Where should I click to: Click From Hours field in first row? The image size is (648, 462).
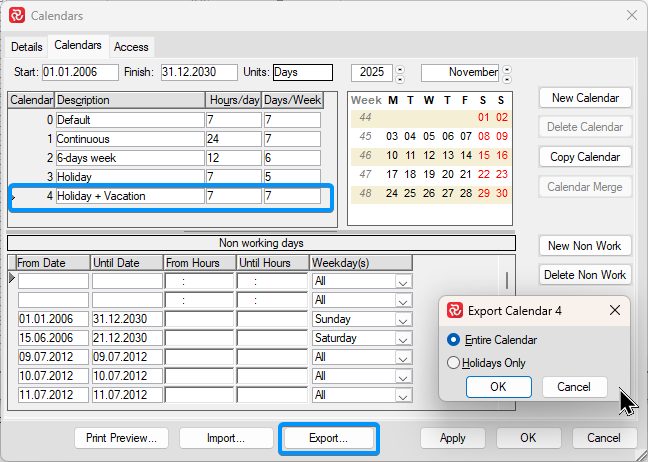point(200,281)
